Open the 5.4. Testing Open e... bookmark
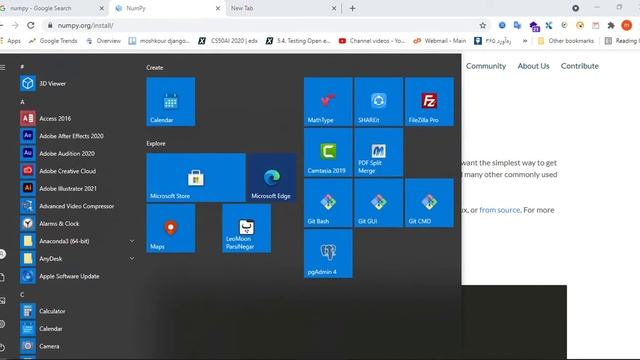Screen dimensions: 640x360 click(x=298, y=41)
